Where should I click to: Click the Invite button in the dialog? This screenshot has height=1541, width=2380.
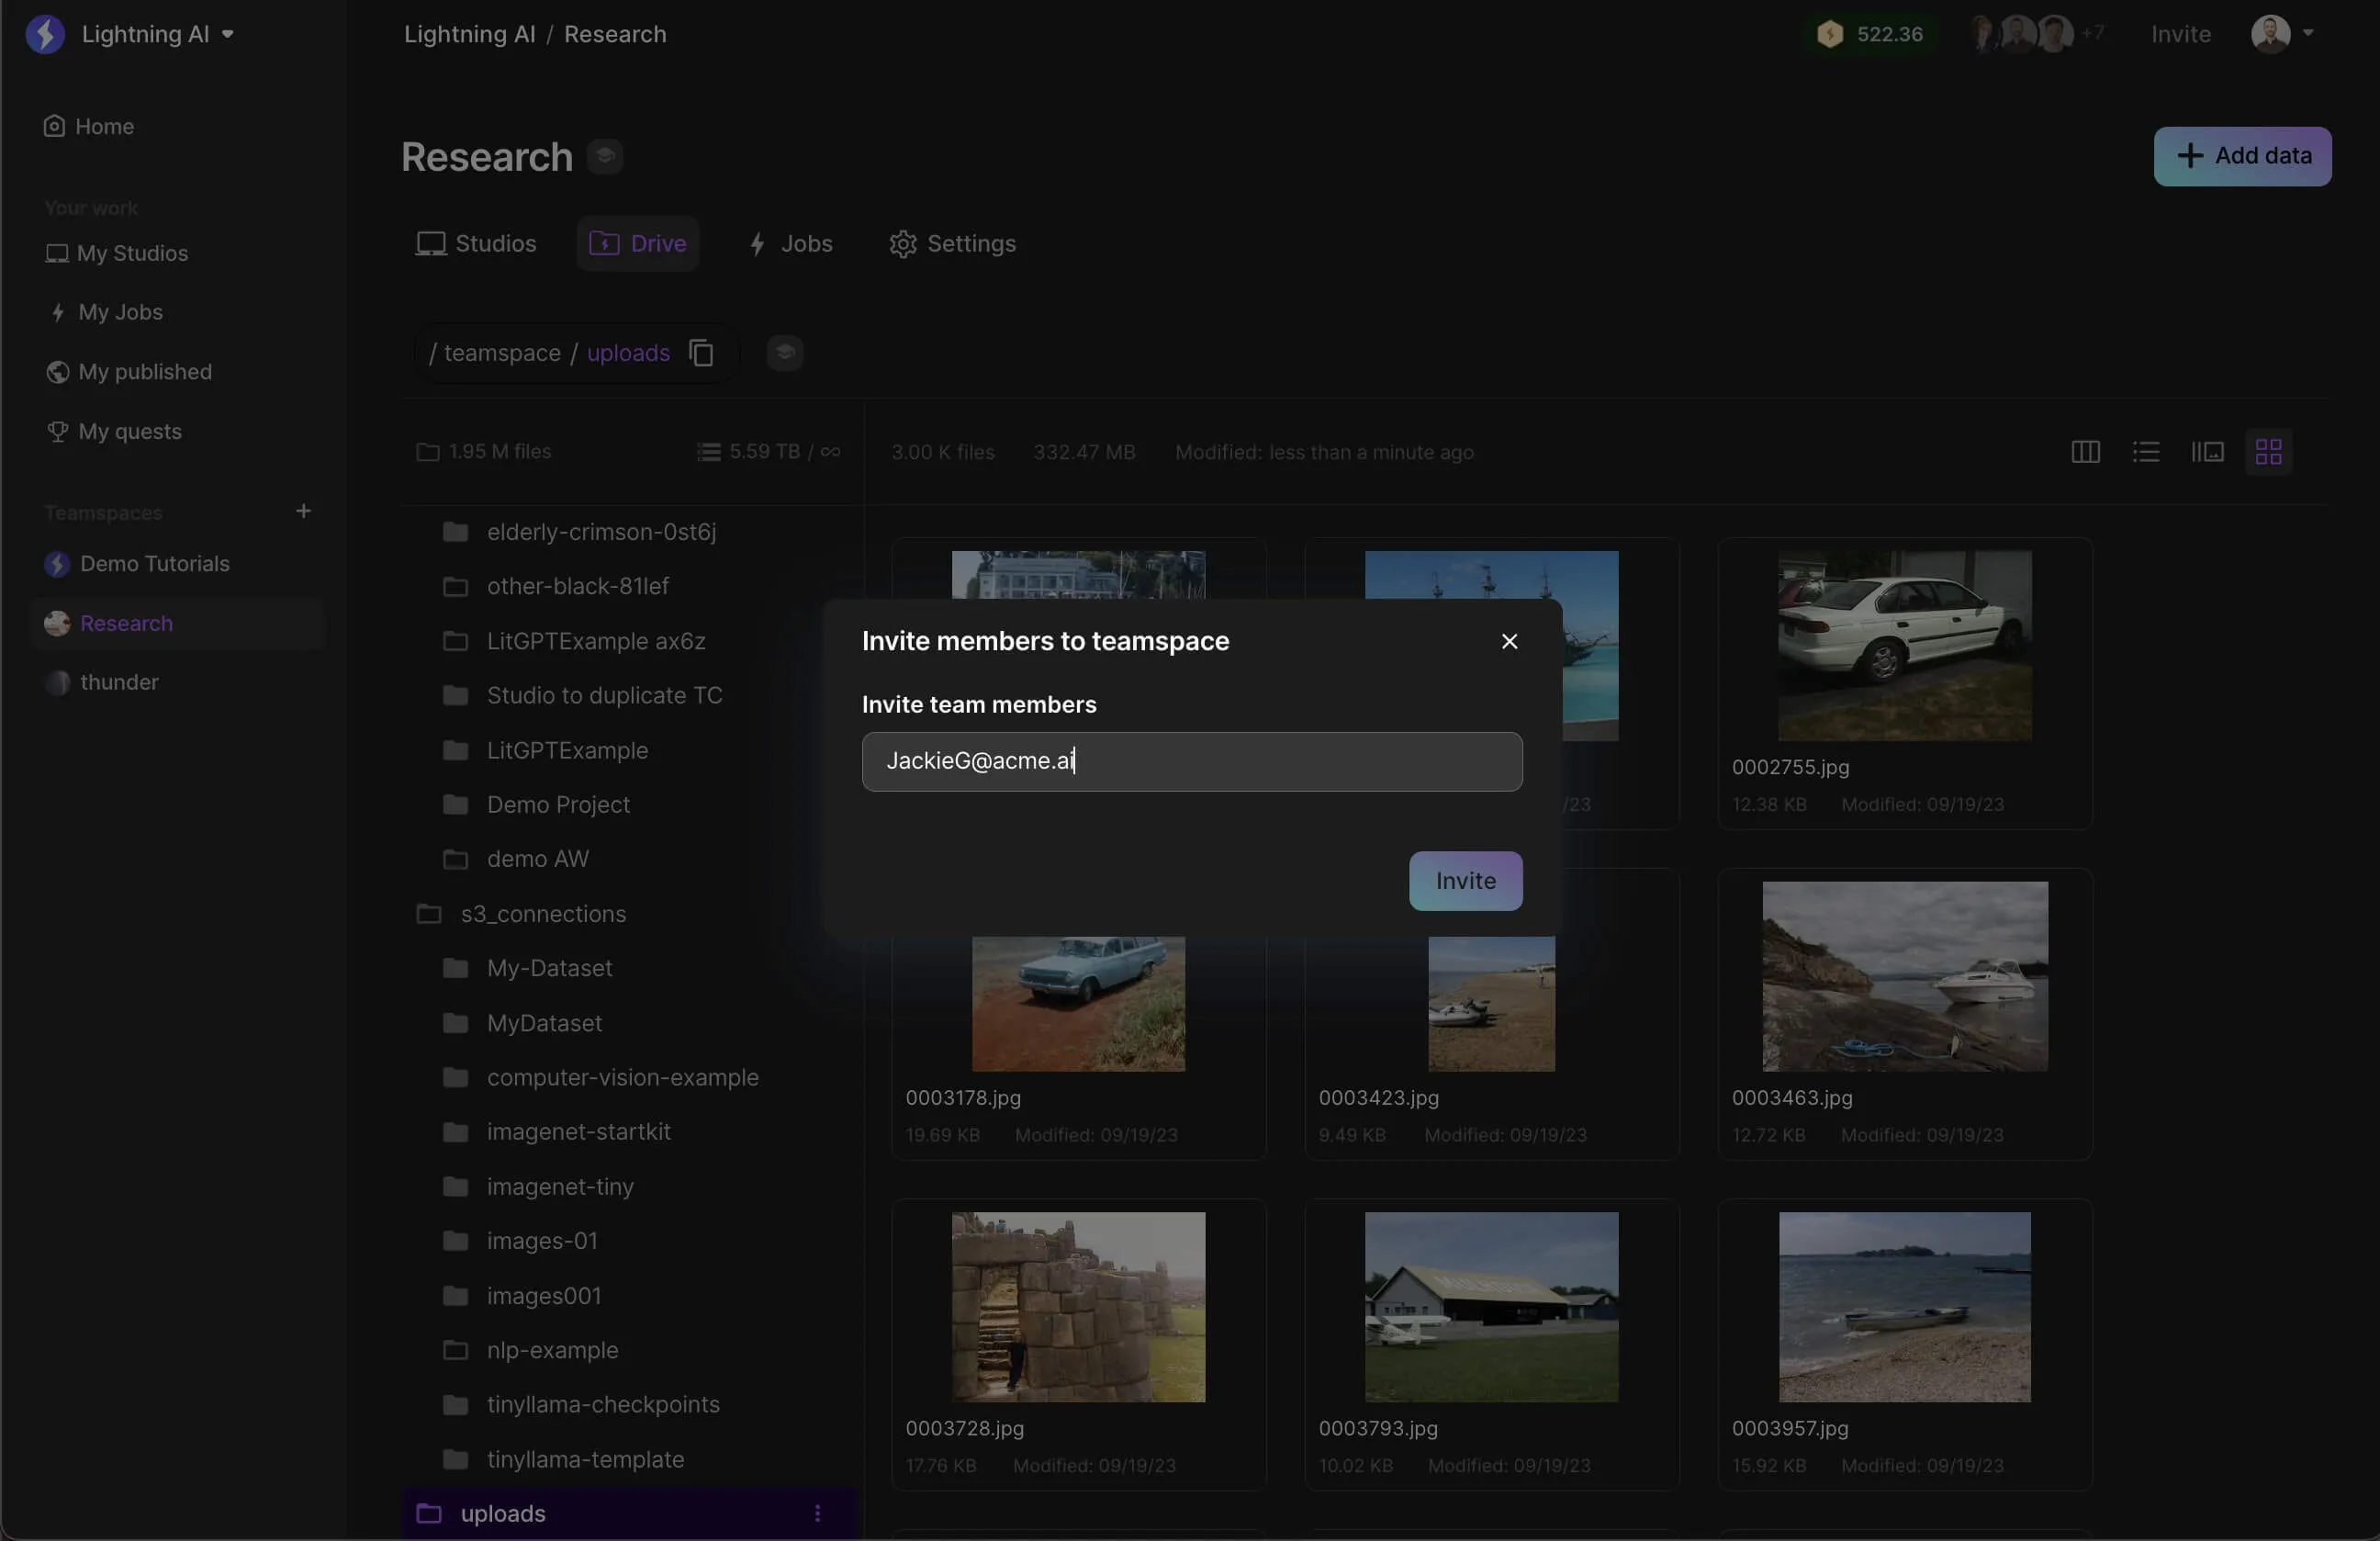coord(1465,881)
